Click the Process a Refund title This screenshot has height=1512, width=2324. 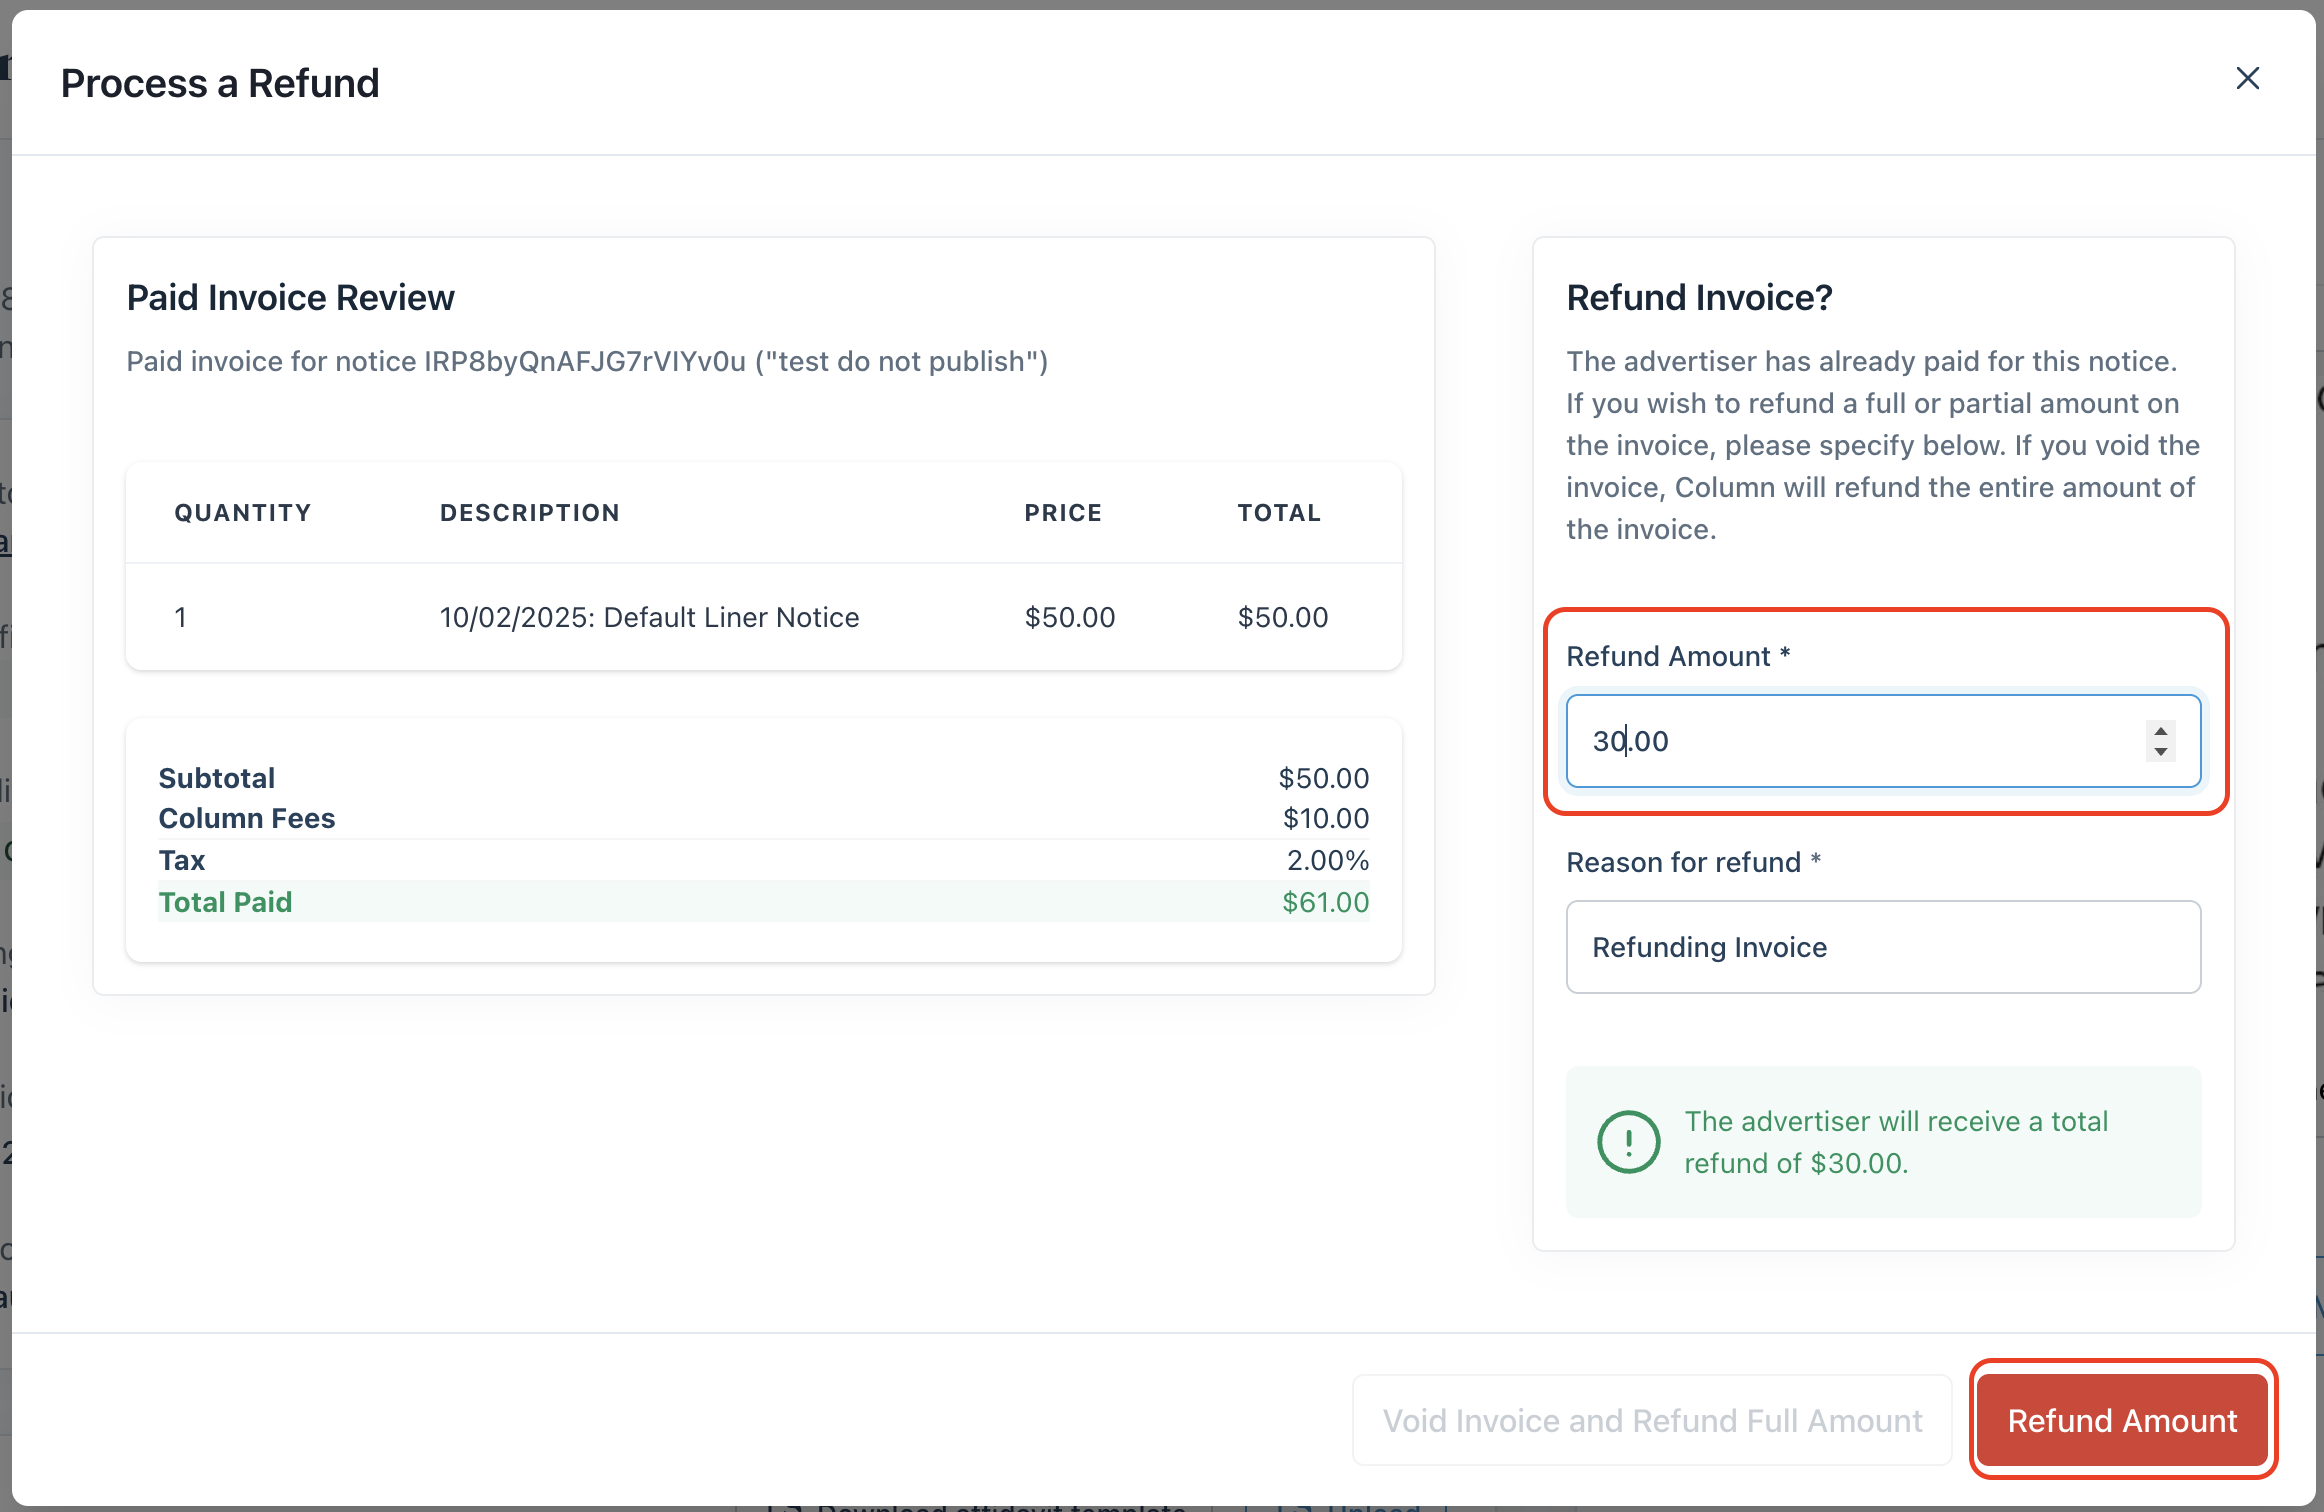point(220,83)
